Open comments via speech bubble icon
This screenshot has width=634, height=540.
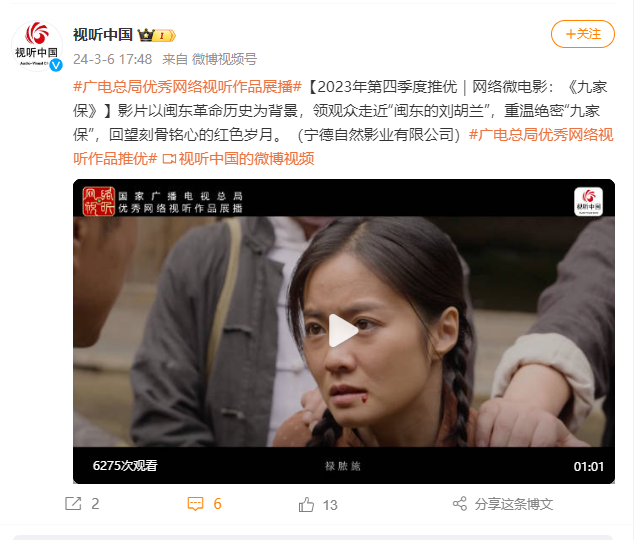click(x=195, y=504)
